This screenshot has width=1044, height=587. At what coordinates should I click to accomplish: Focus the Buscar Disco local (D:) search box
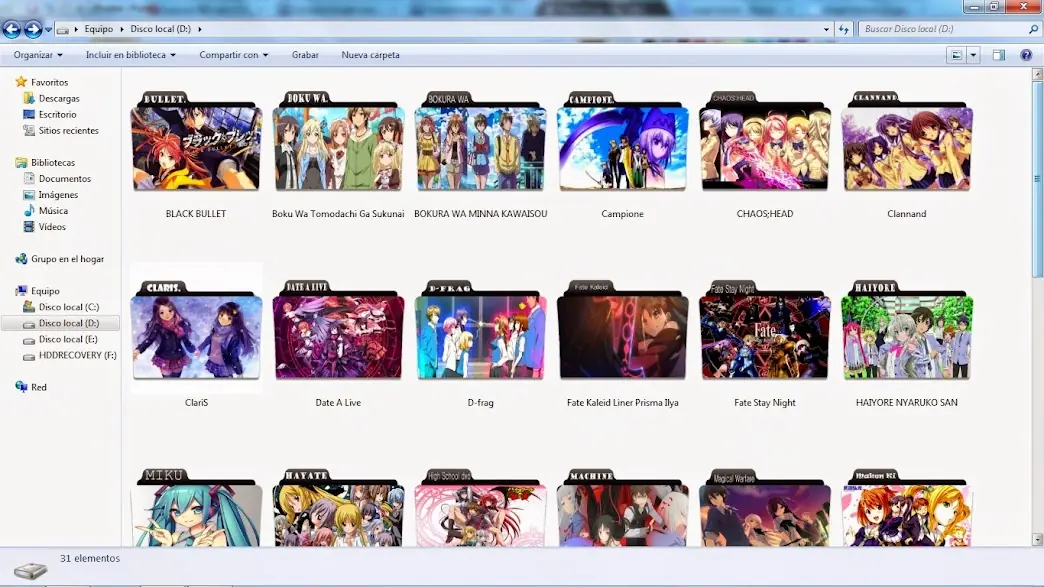point(942,29)
